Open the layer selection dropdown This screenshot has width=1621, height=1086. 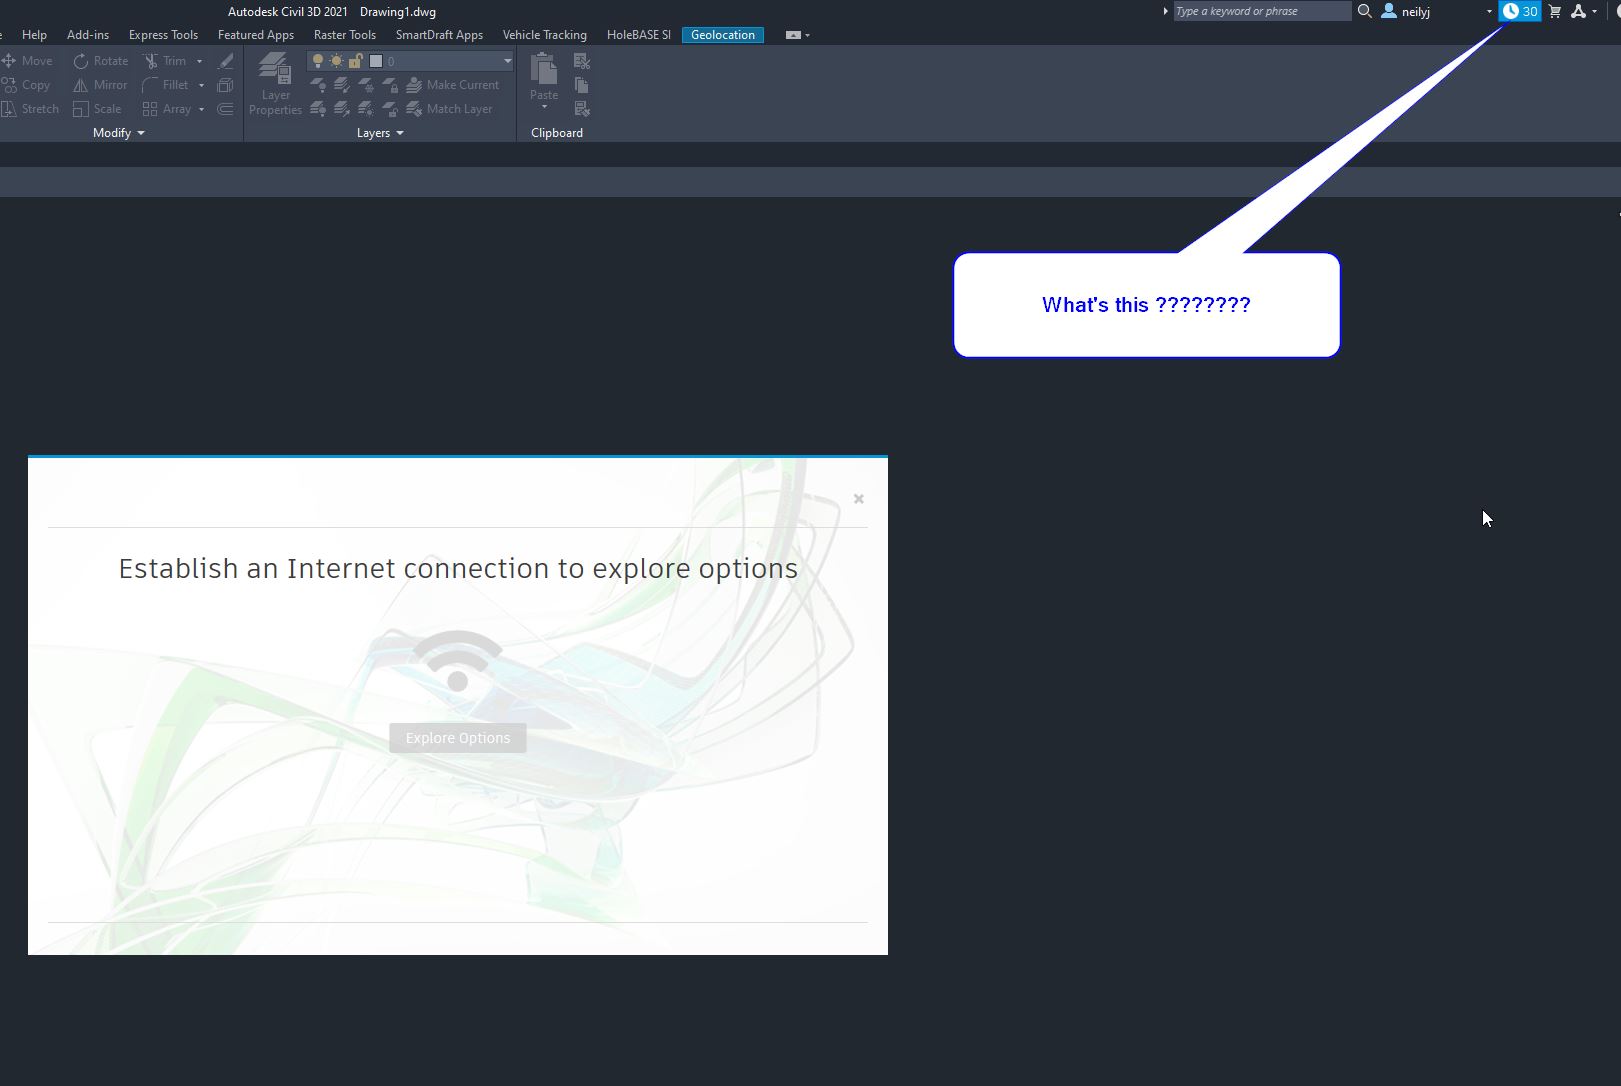(506, 61)
